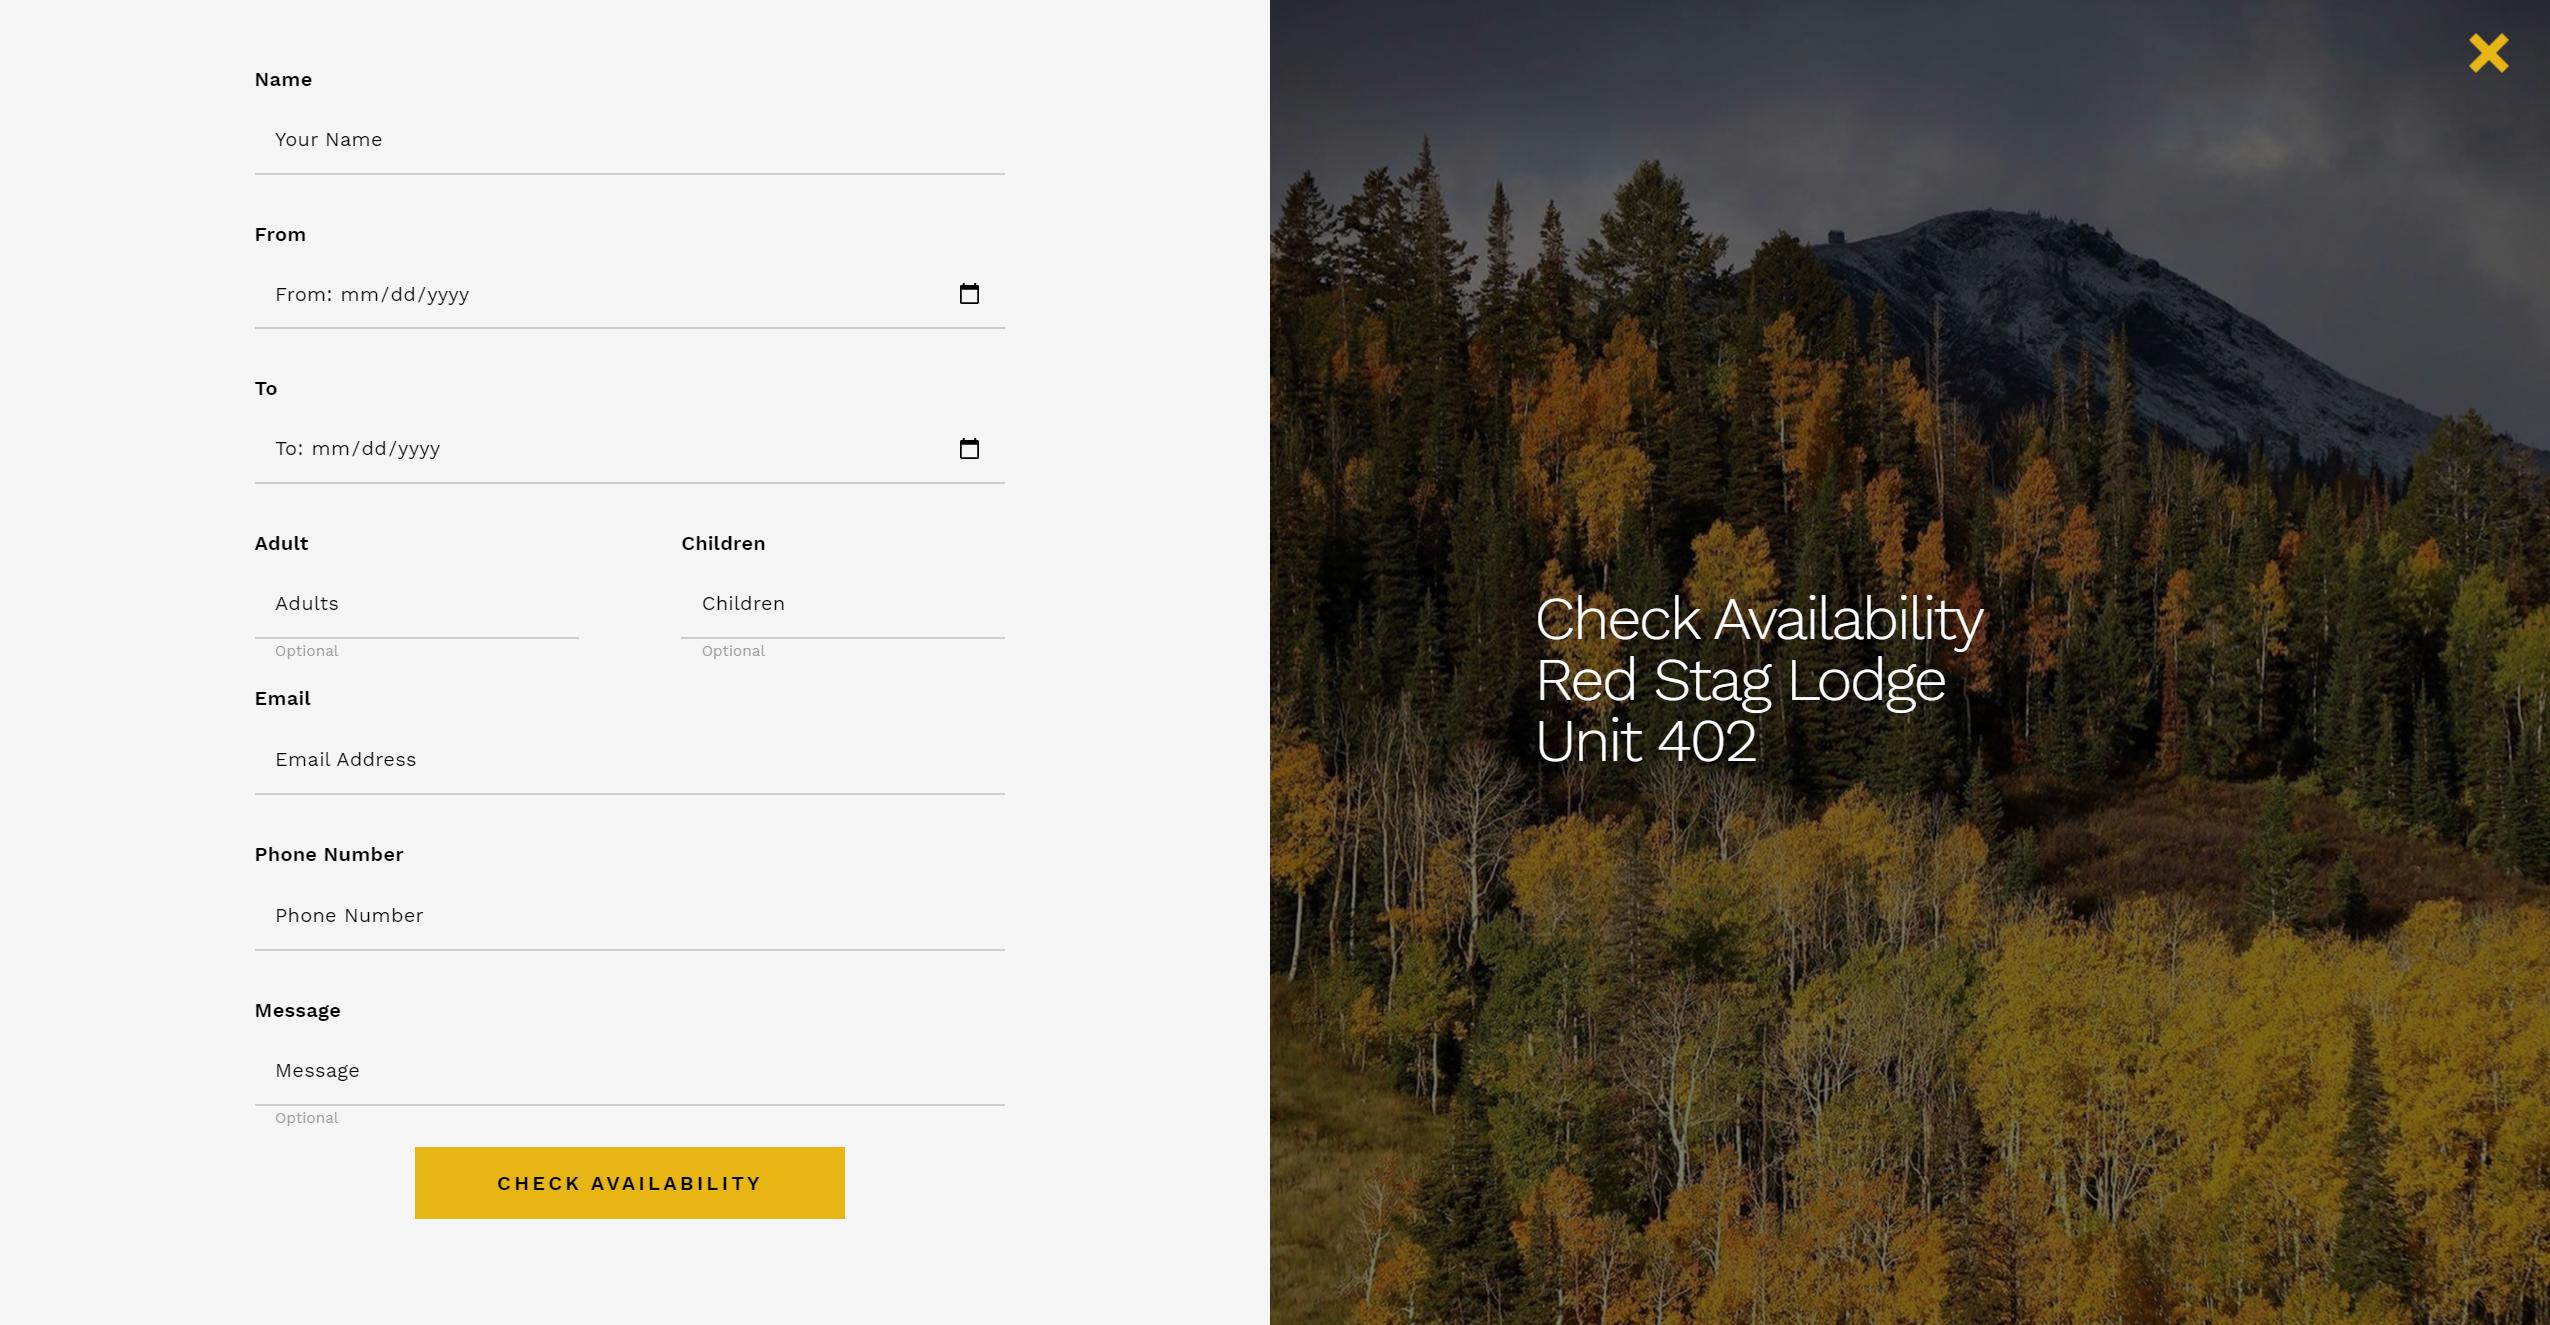Select the Children input field
2550x1325 pixels.
click(x=843, y=604)
